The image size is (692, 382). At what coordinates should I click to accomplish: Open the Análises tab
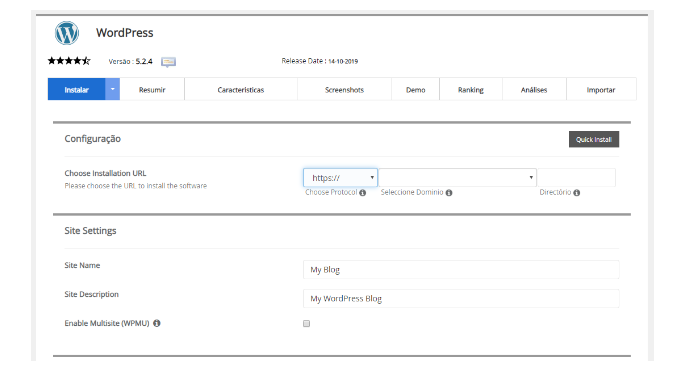[534, 90]
